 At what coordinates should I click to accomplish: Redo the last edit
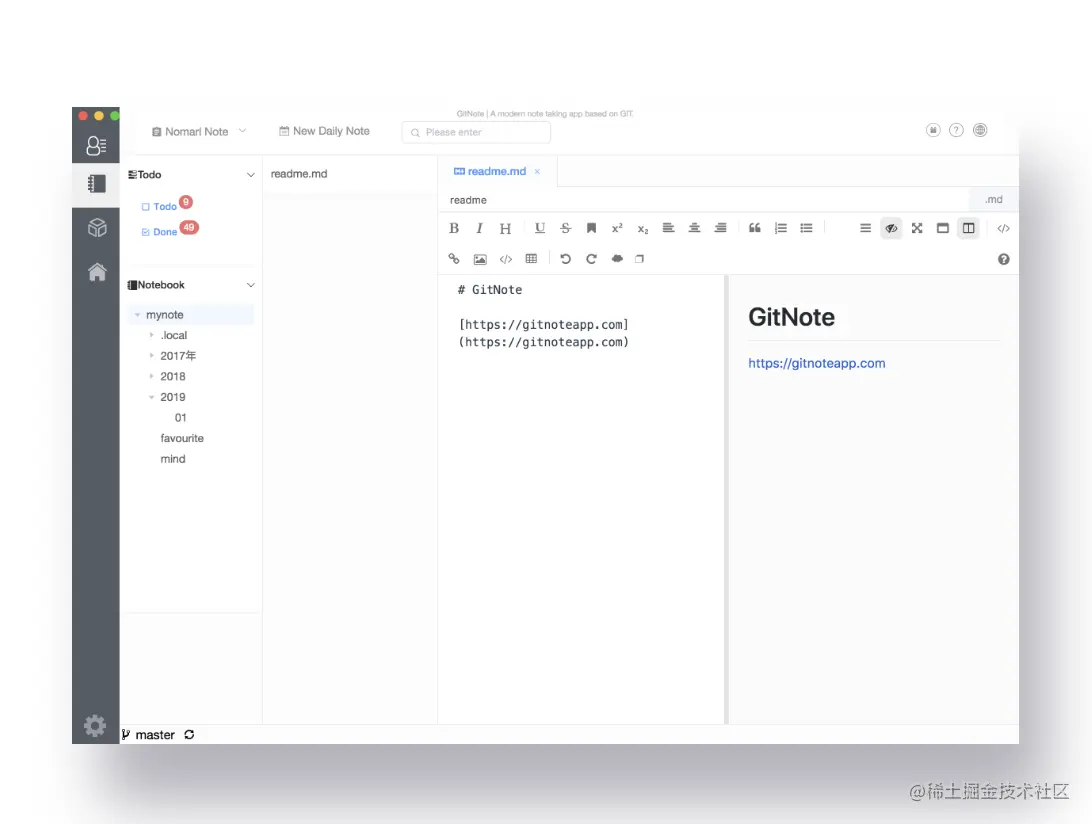point(591,259)
